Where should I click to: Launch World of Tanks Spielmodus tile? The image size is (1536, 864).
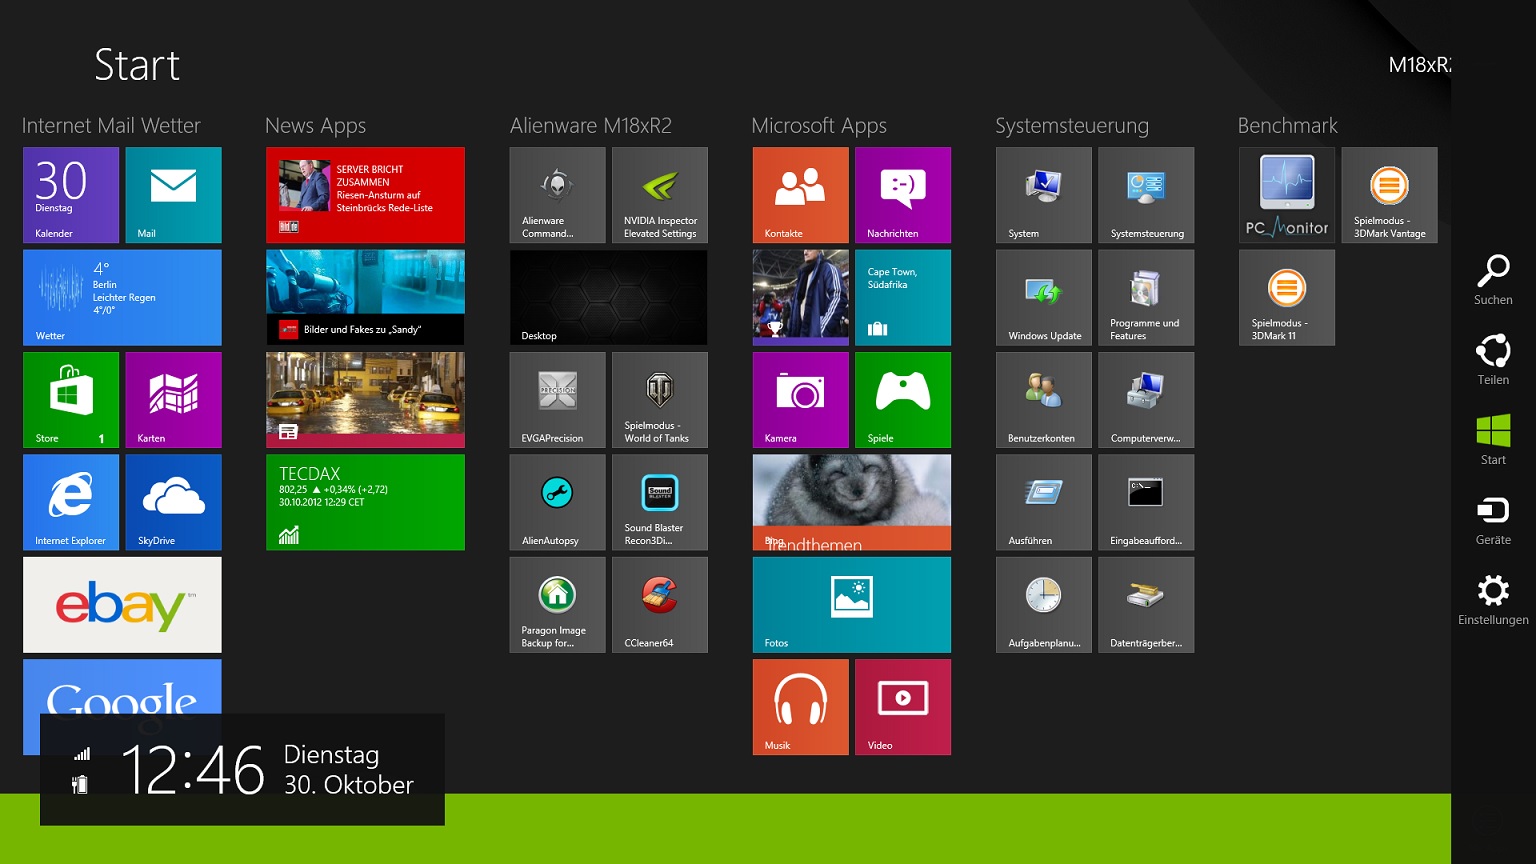click(x=659, y=399)
